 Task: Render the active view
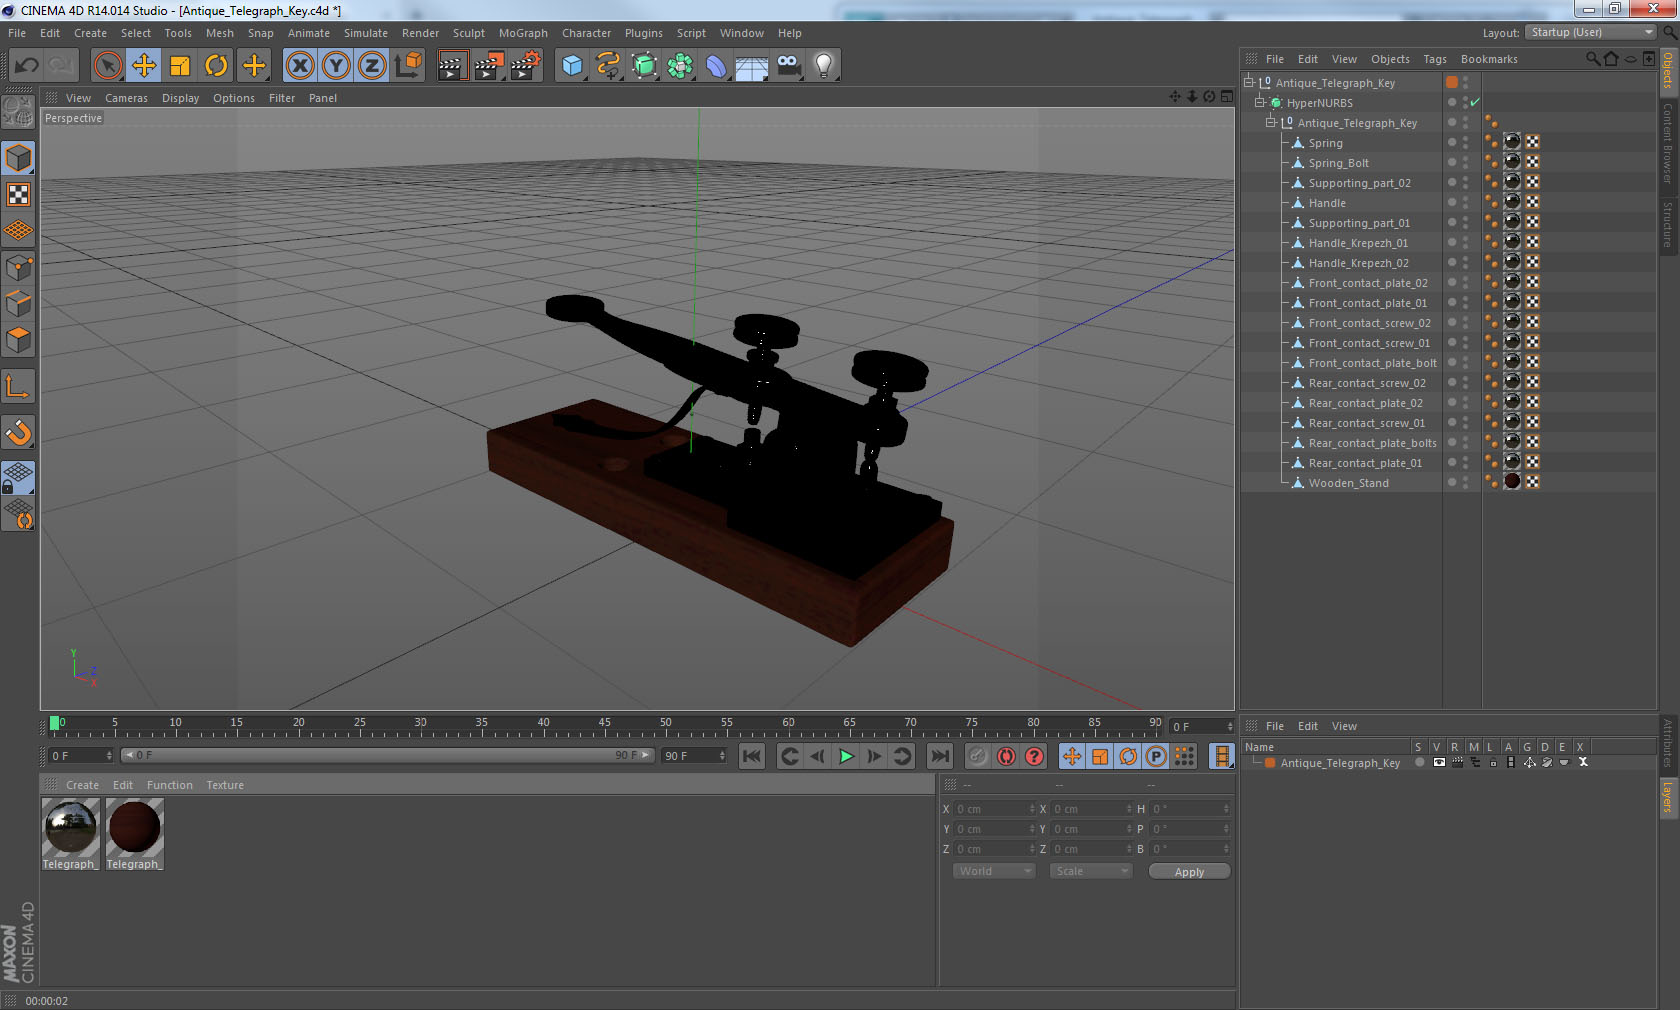(x=452, y=66)
